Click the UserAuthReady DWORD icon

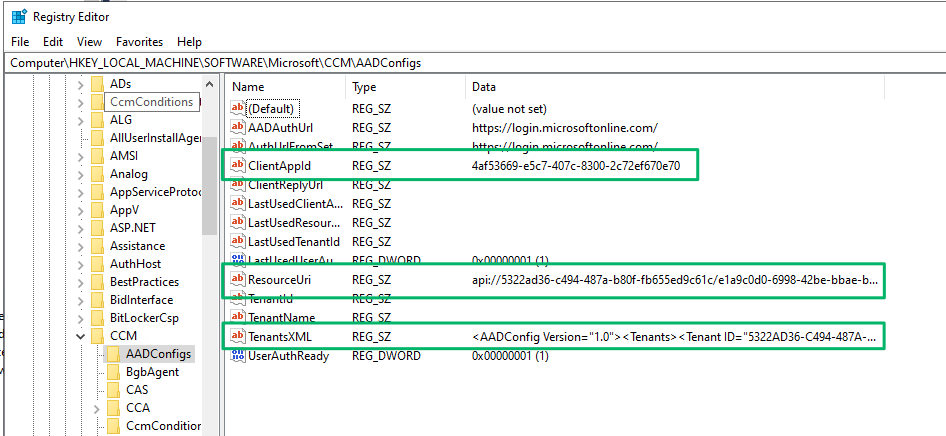[x=238, y=356]
